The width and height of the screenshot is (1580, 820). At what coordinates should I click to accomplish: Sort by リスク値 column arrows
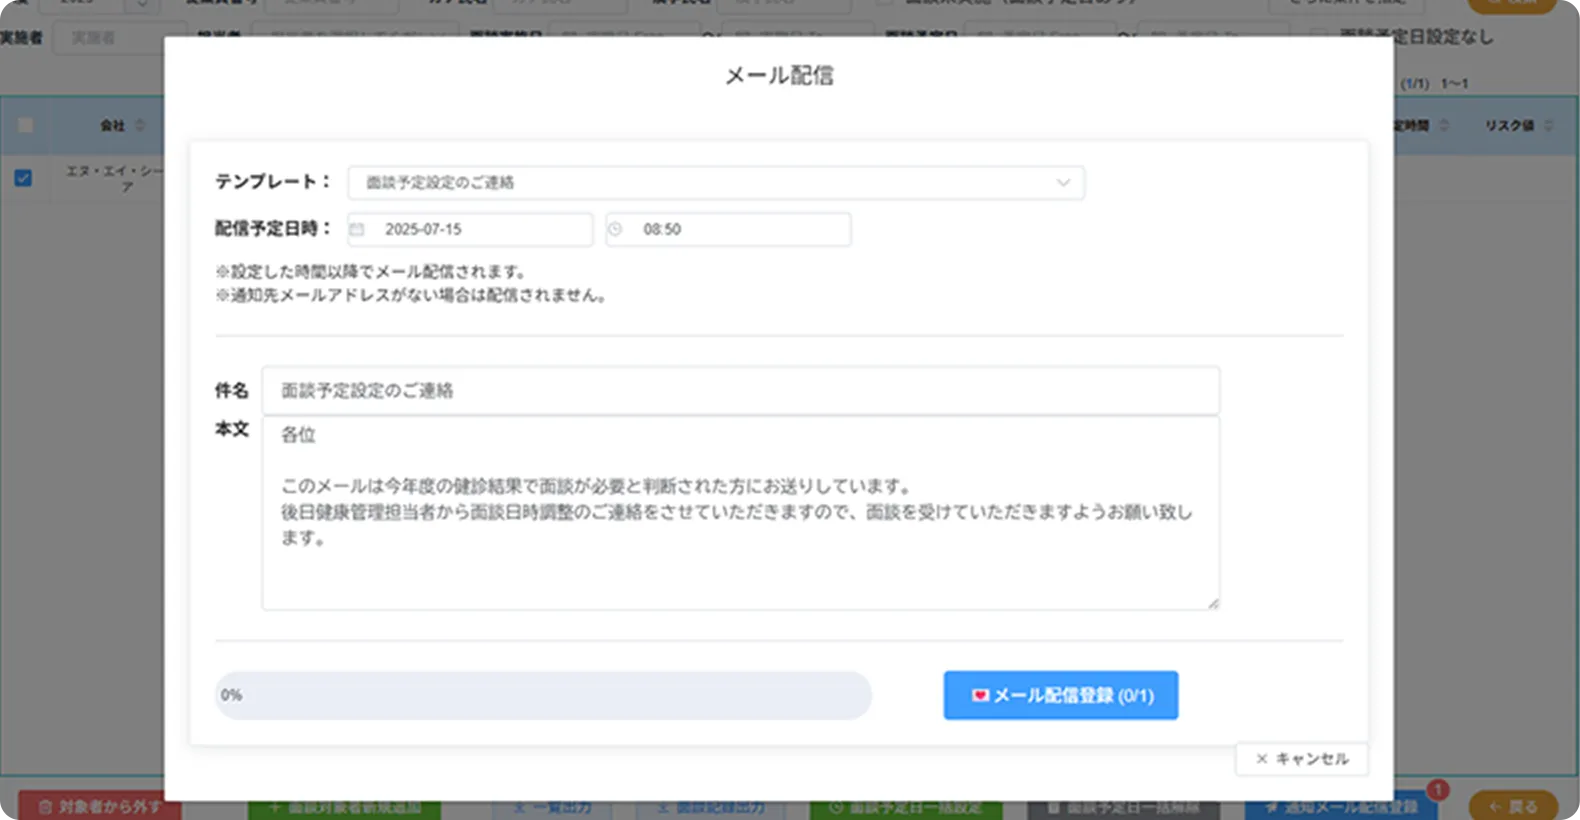click(x=1549, y=125)
